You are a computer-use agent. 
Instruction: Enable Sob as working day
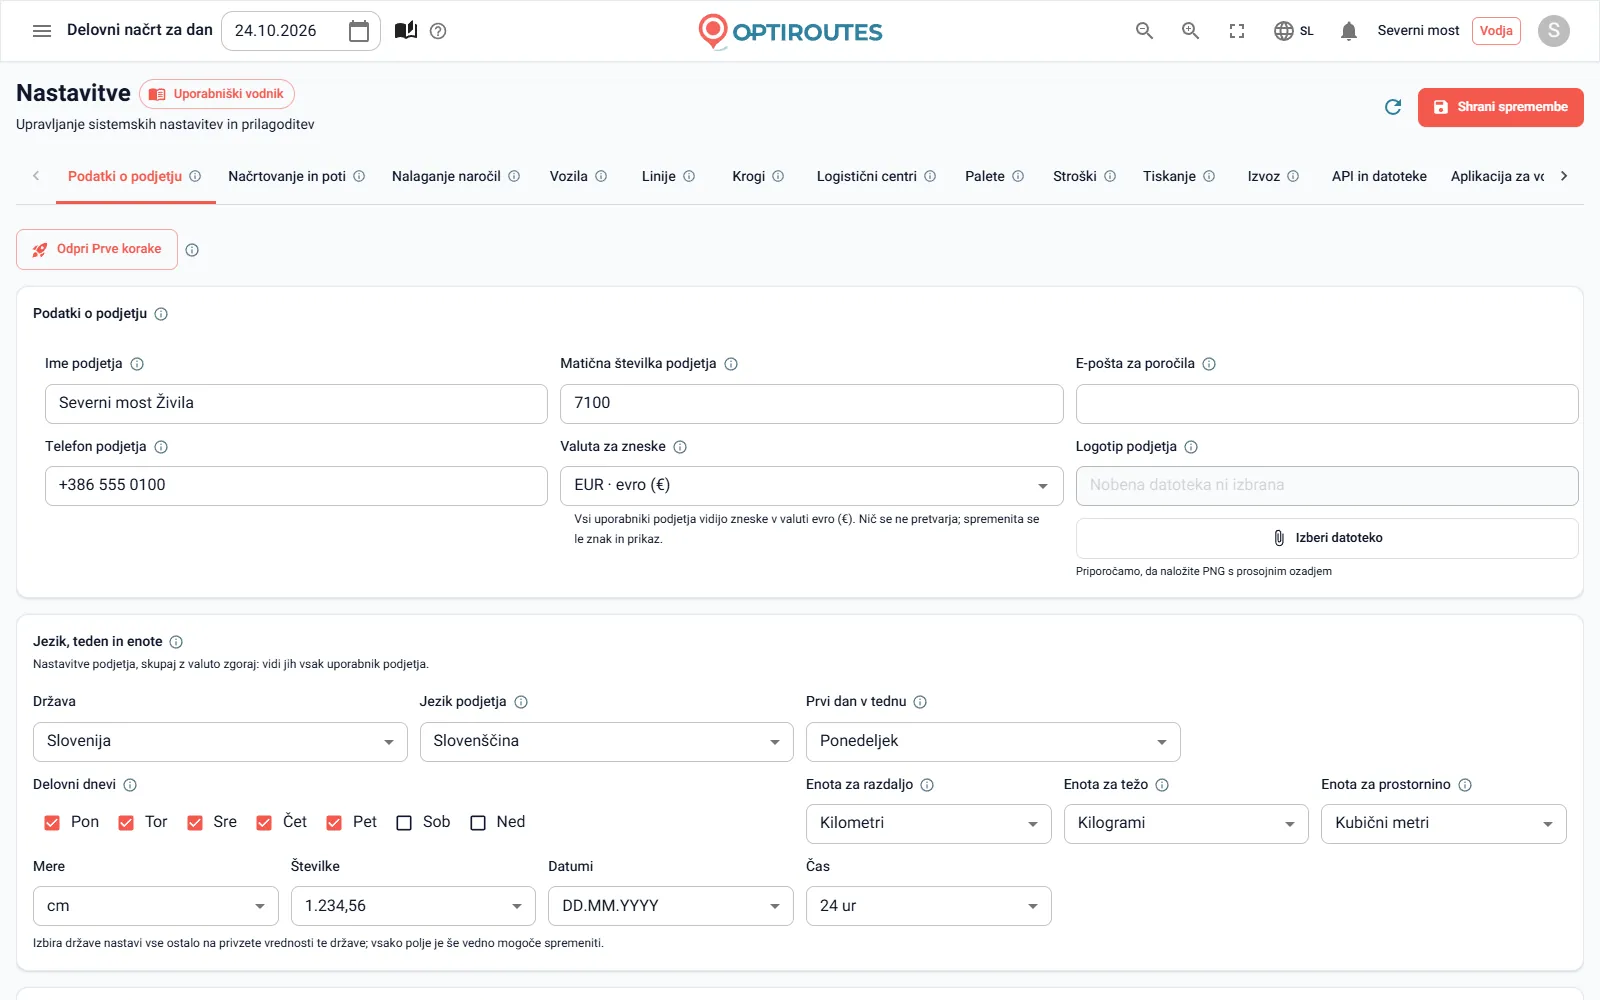tap(404, 823)
